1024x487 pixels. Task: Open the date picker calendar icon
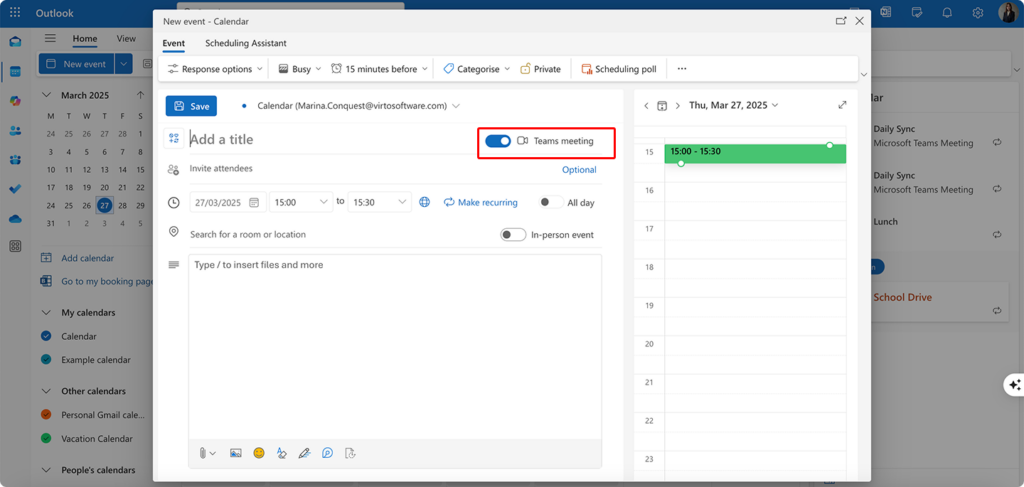pyautogui.click(x=254, y=202)
